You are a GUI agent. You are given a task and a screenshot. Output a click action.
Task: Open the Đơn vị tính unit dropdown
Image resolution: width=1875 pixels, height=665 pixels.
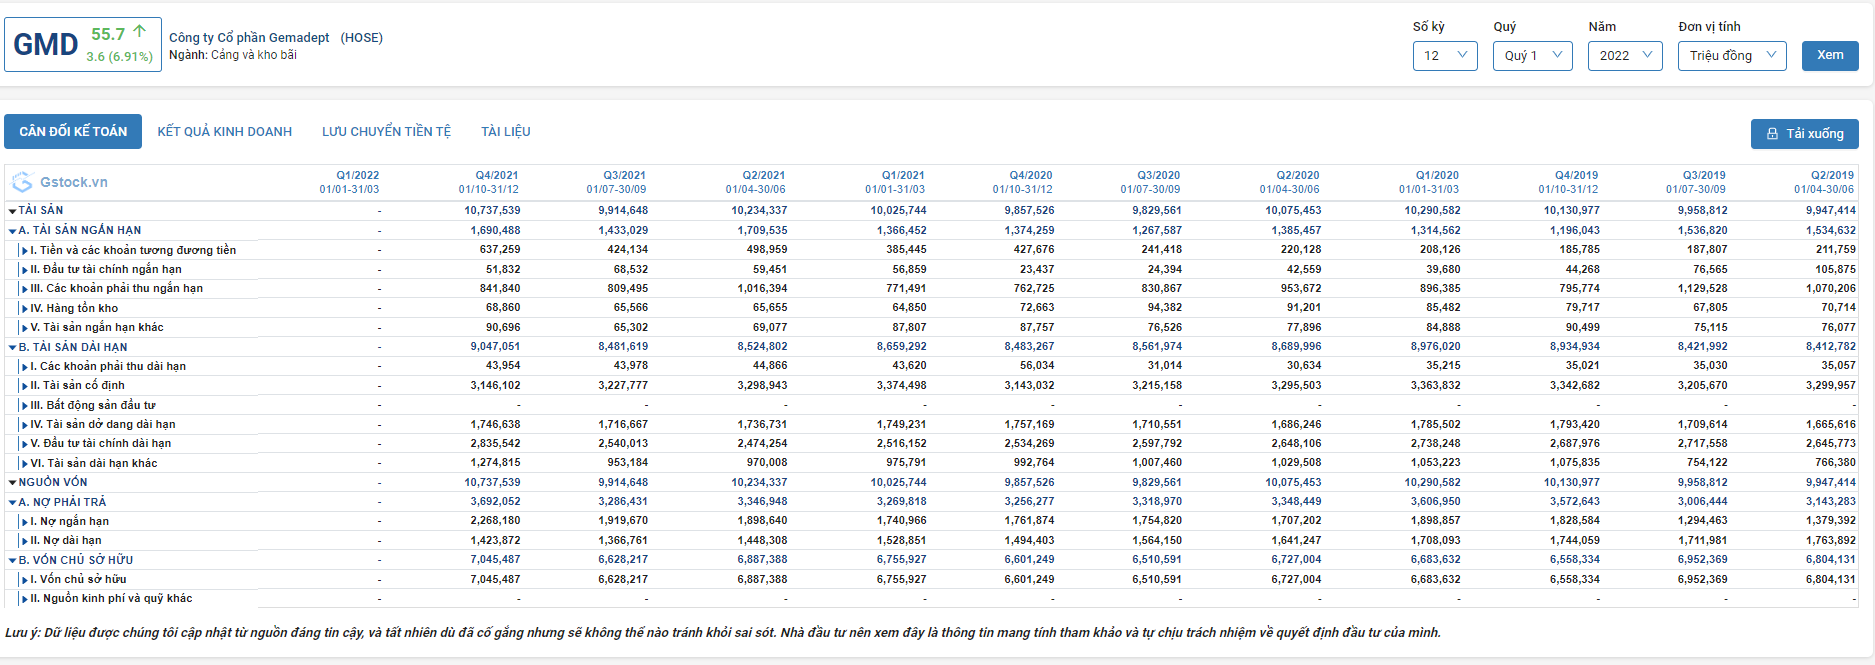pyautogui.click(x=1732, y=56)
